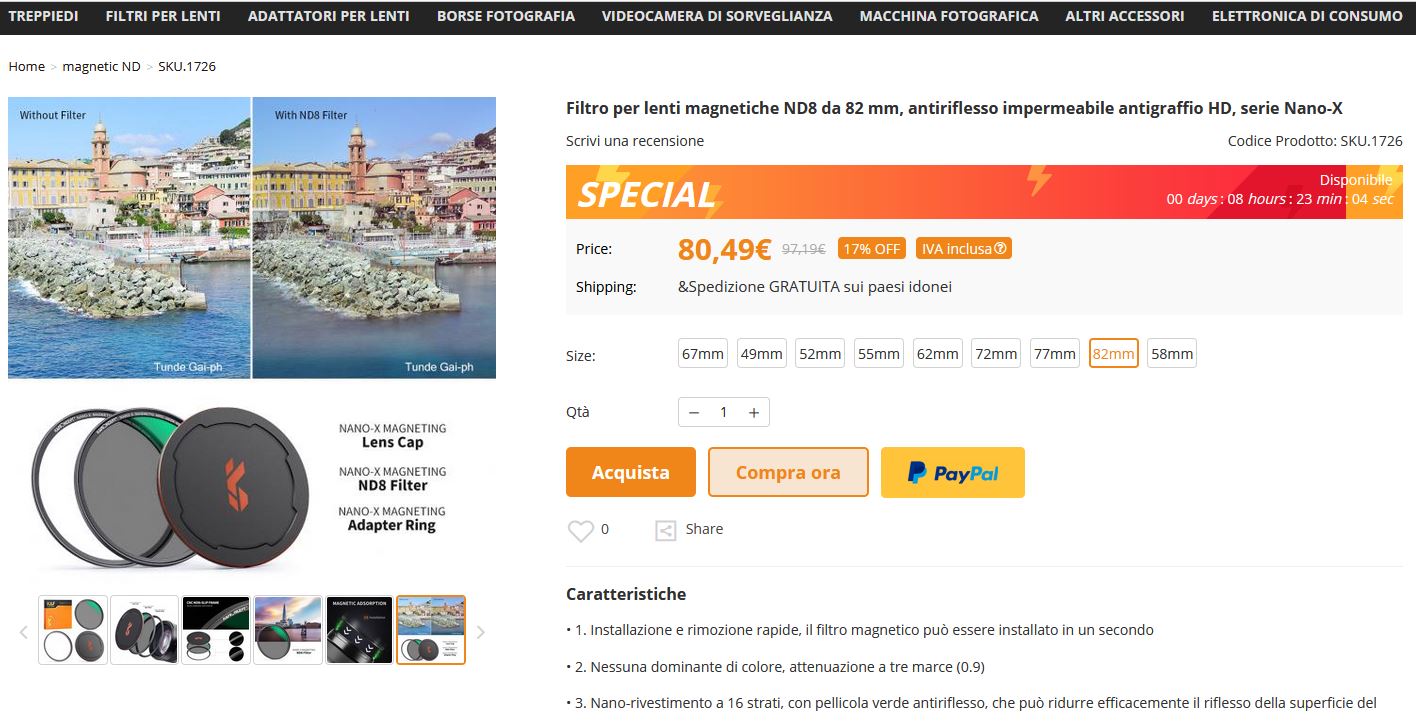1416x721 pixels.
Task: Select the 77mm size option
Action: tap(1055, 354)
